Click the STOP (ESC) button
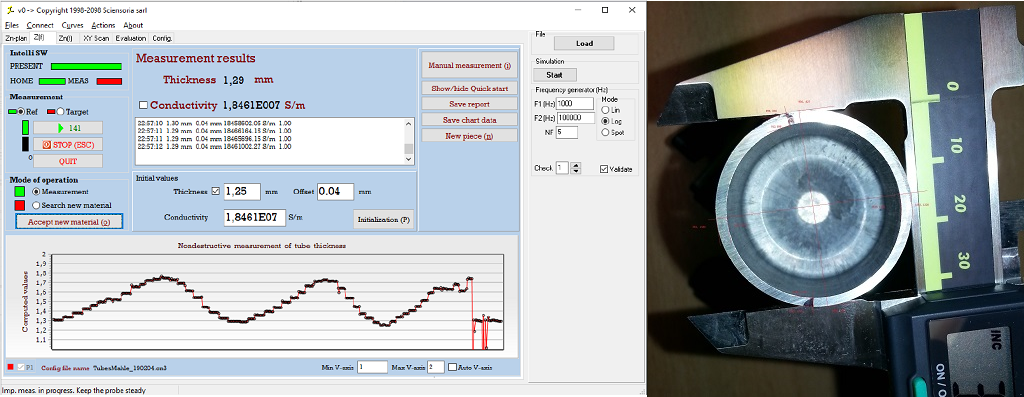The height and width of the screenshot is (397, 1024). 68,144
